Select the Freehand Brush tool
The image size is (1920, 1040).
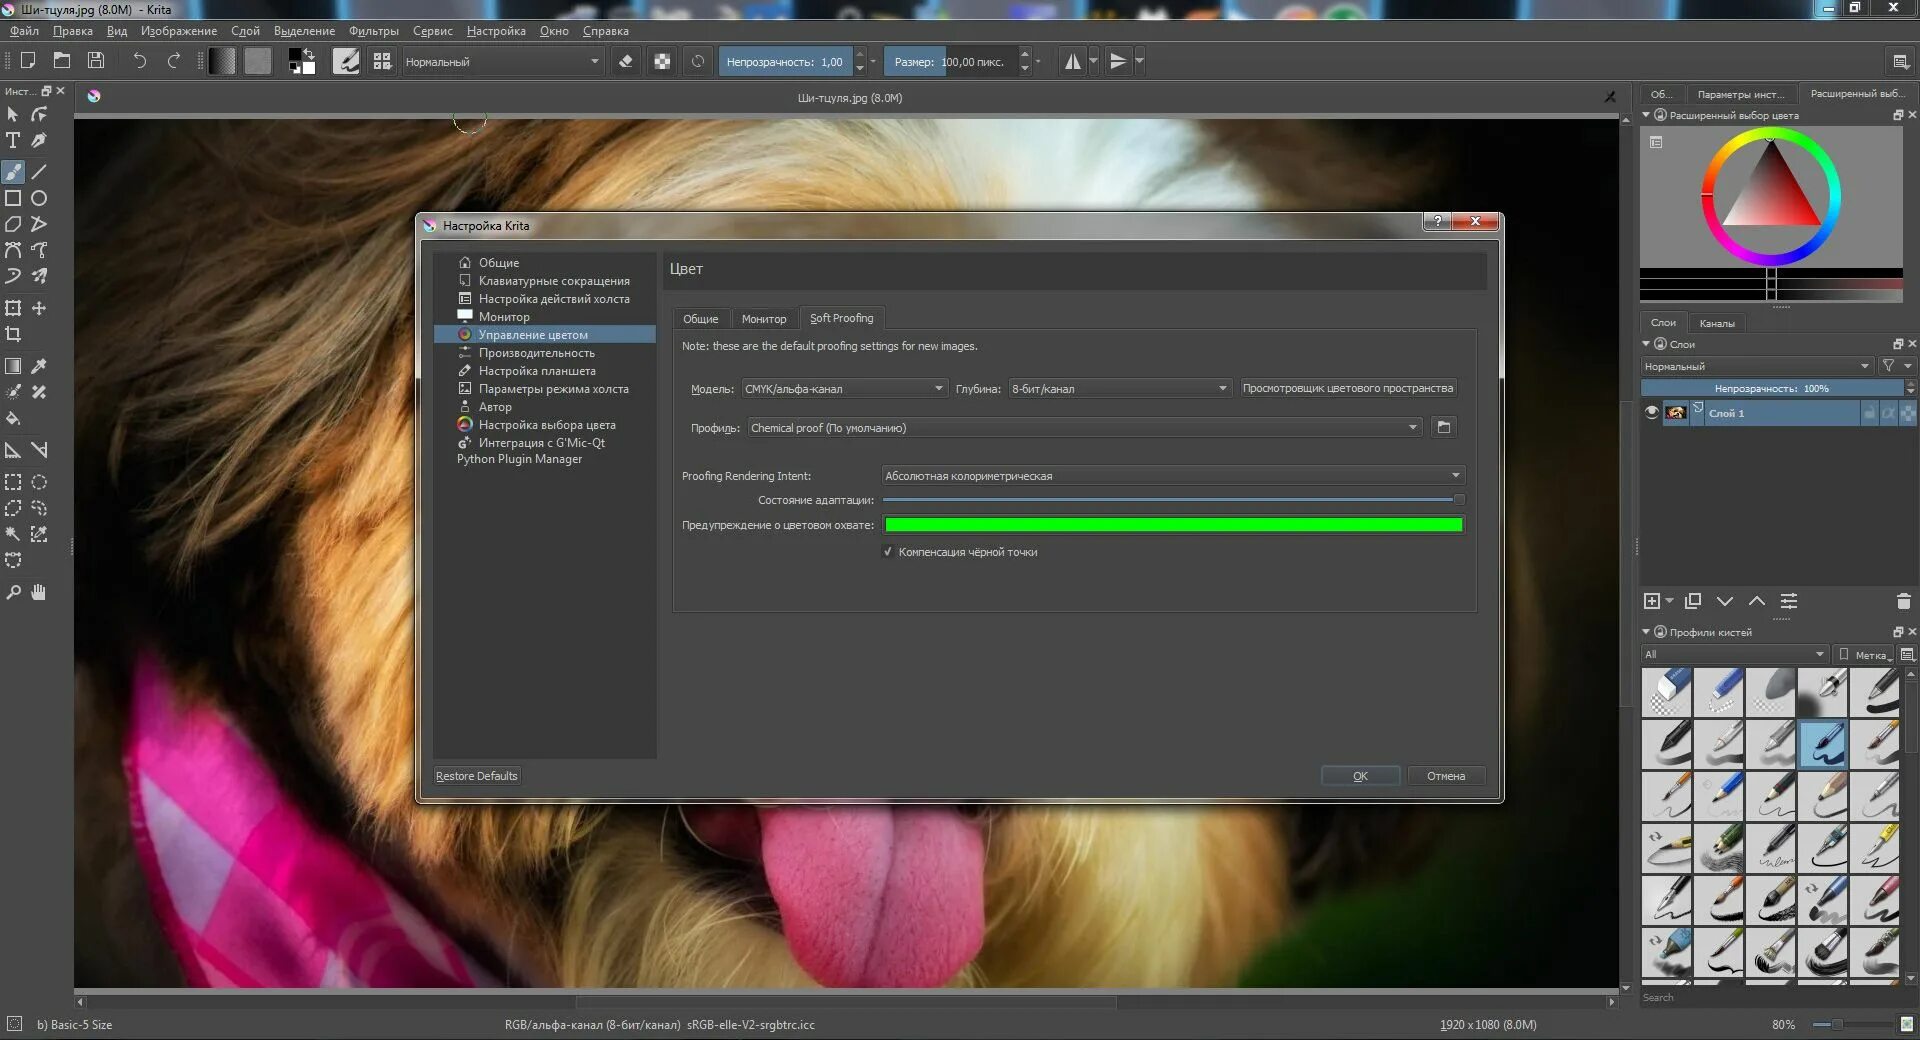(13, 172)
